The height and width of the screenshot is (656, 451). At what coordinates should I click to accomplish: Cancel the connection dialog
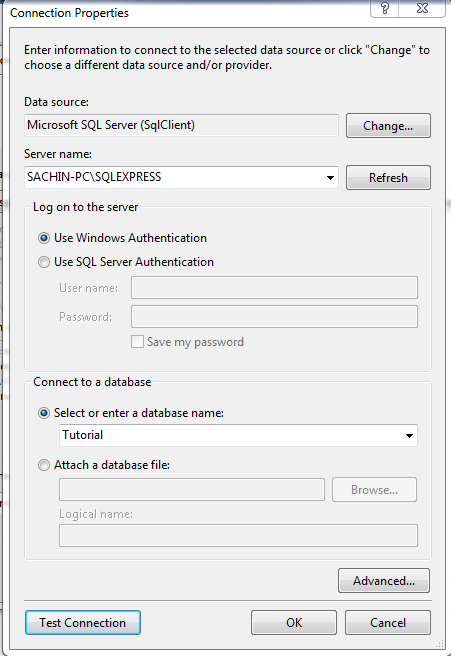click(x=388, y=623)
